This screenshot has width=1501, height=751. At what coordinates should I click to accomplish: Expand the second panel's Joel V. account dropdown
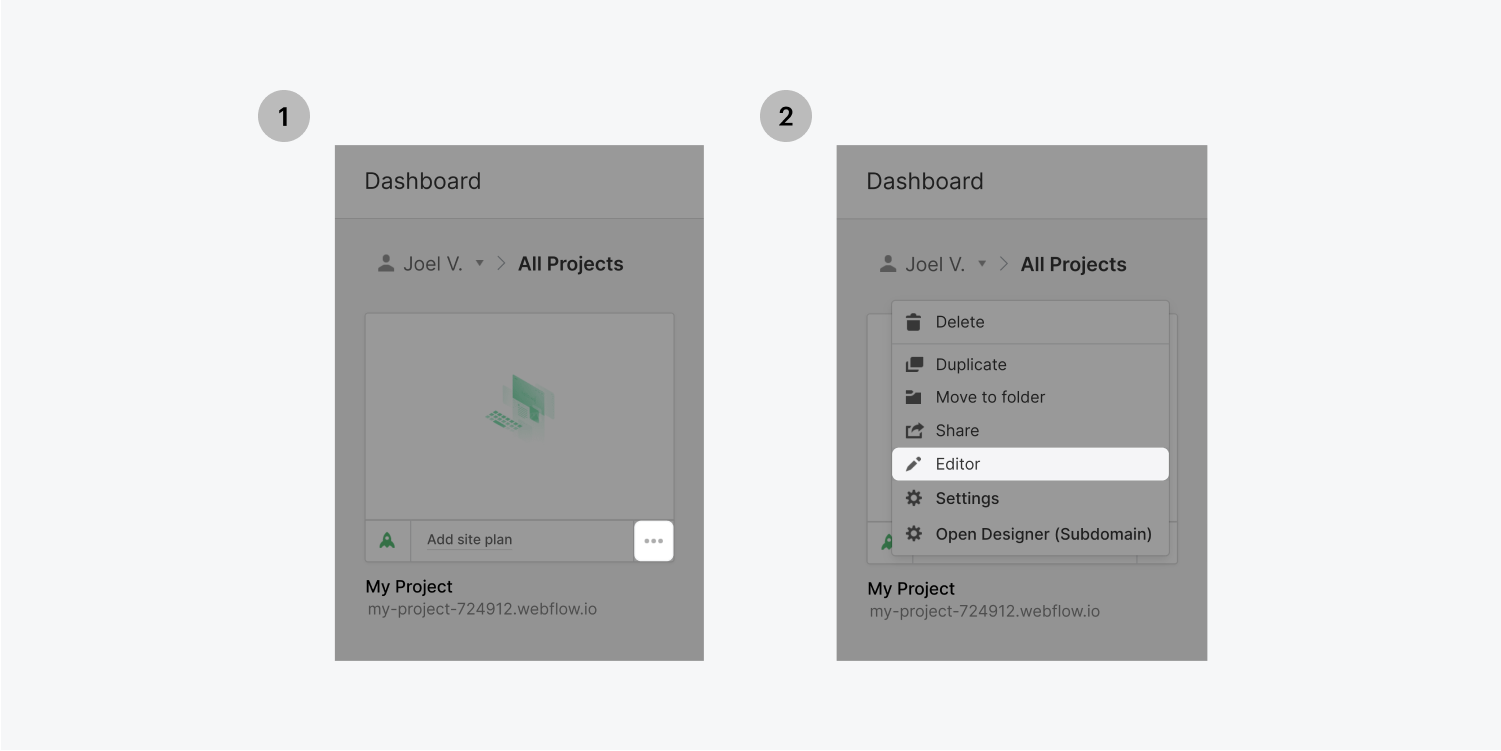(983, 264)
